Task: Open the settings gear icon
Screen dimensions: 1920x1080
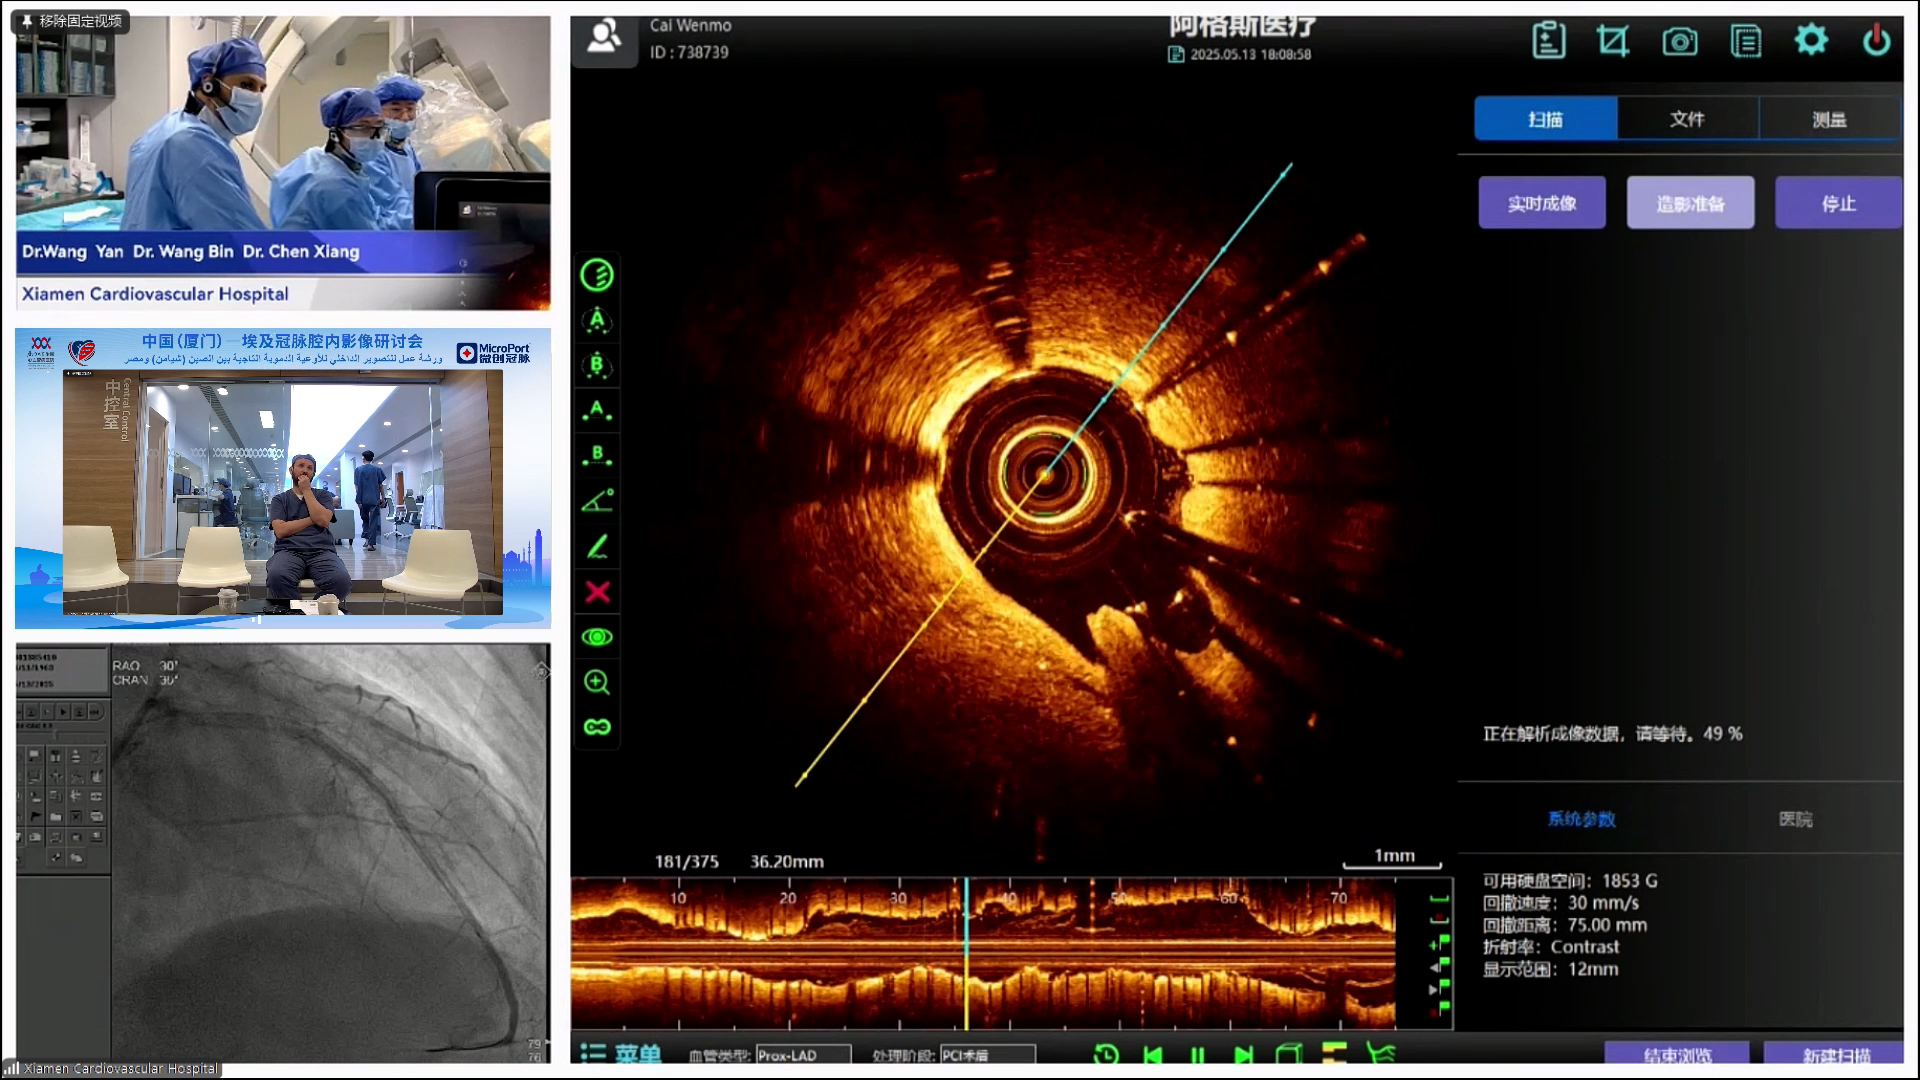Action: pos(1811,40)
